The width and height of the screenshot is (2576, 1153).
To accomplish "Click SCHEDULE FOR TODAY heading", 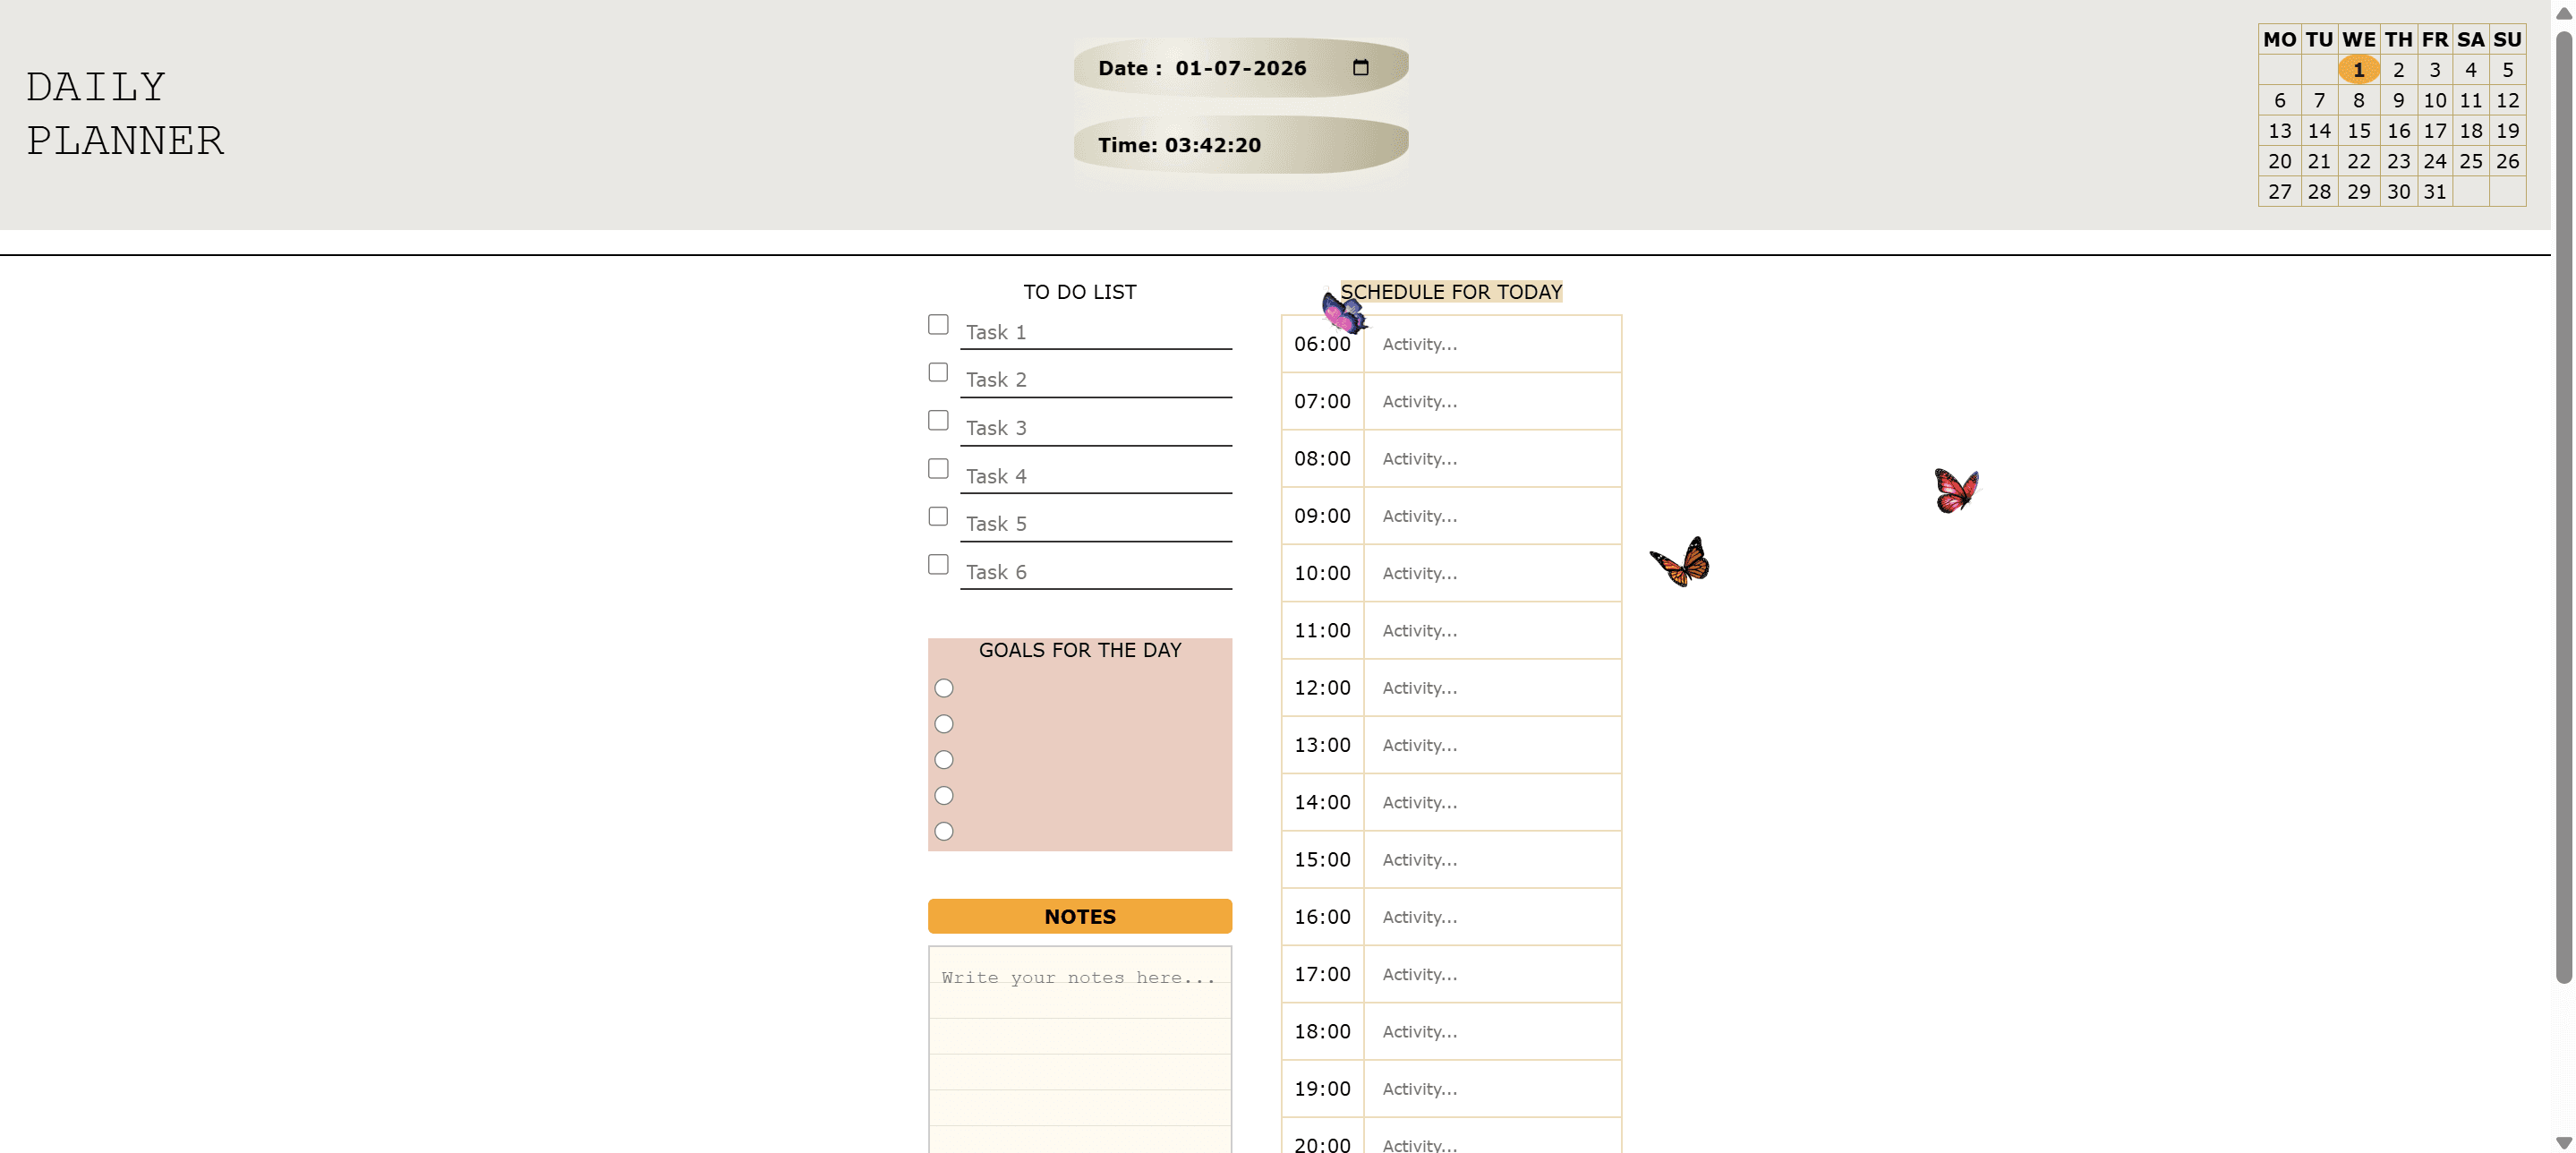I will click(x=1451, y=292).
